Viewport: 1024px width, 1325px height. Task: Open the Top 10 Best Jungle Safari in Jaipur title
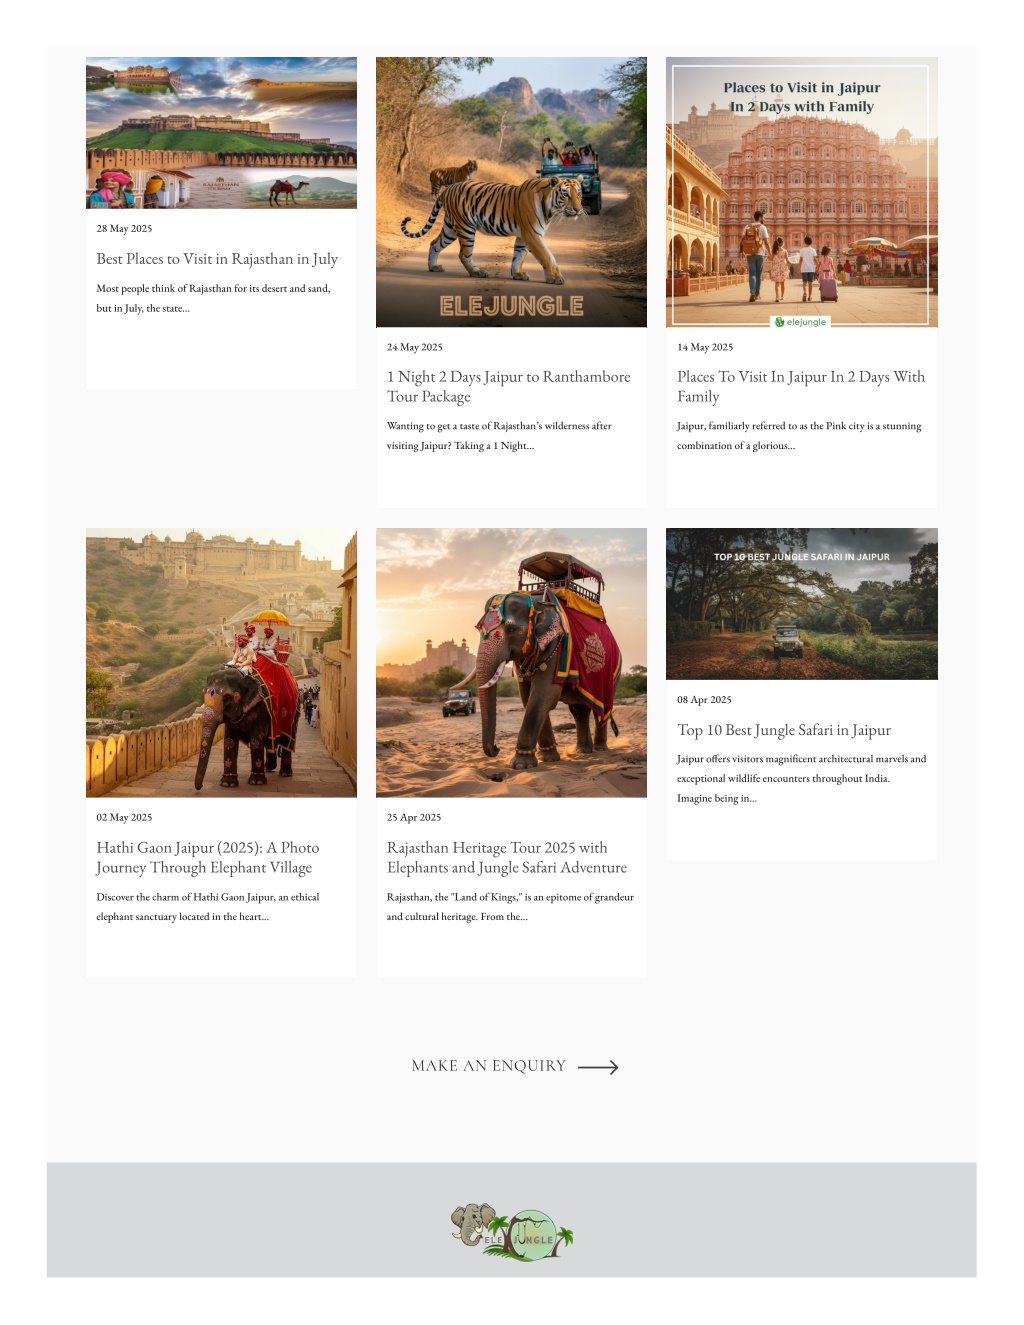[x=784, y=730]
